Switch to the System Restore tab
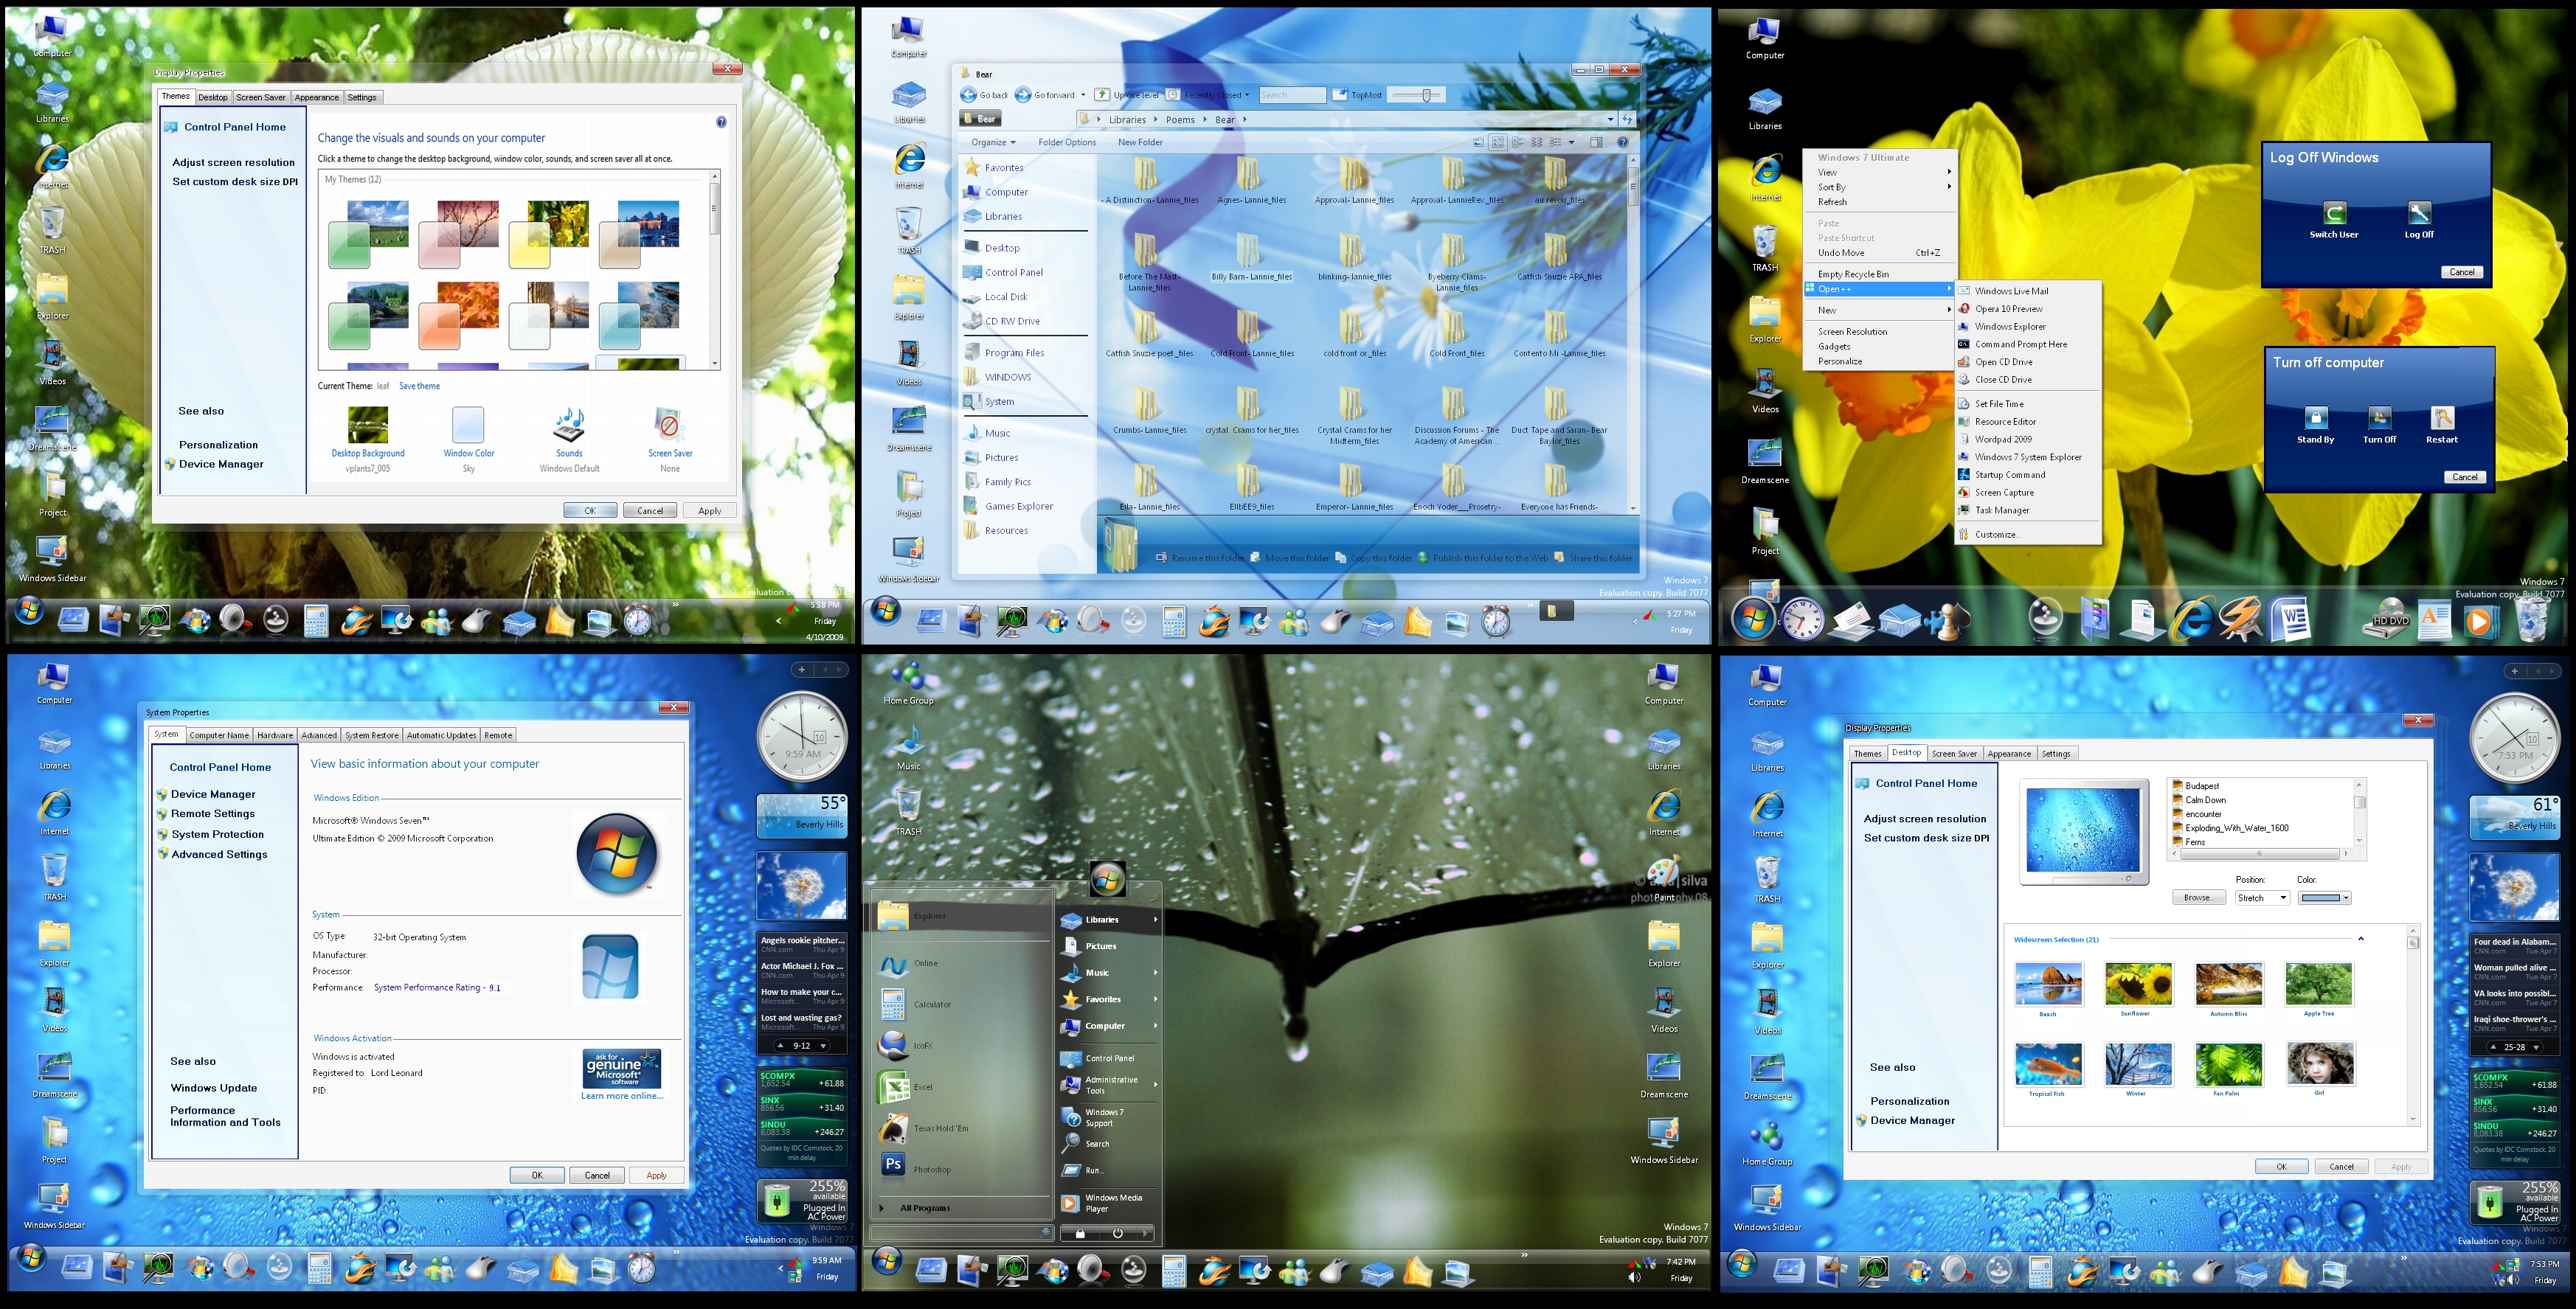This screenshot has width=2576, height=1309. coord(372,735)
